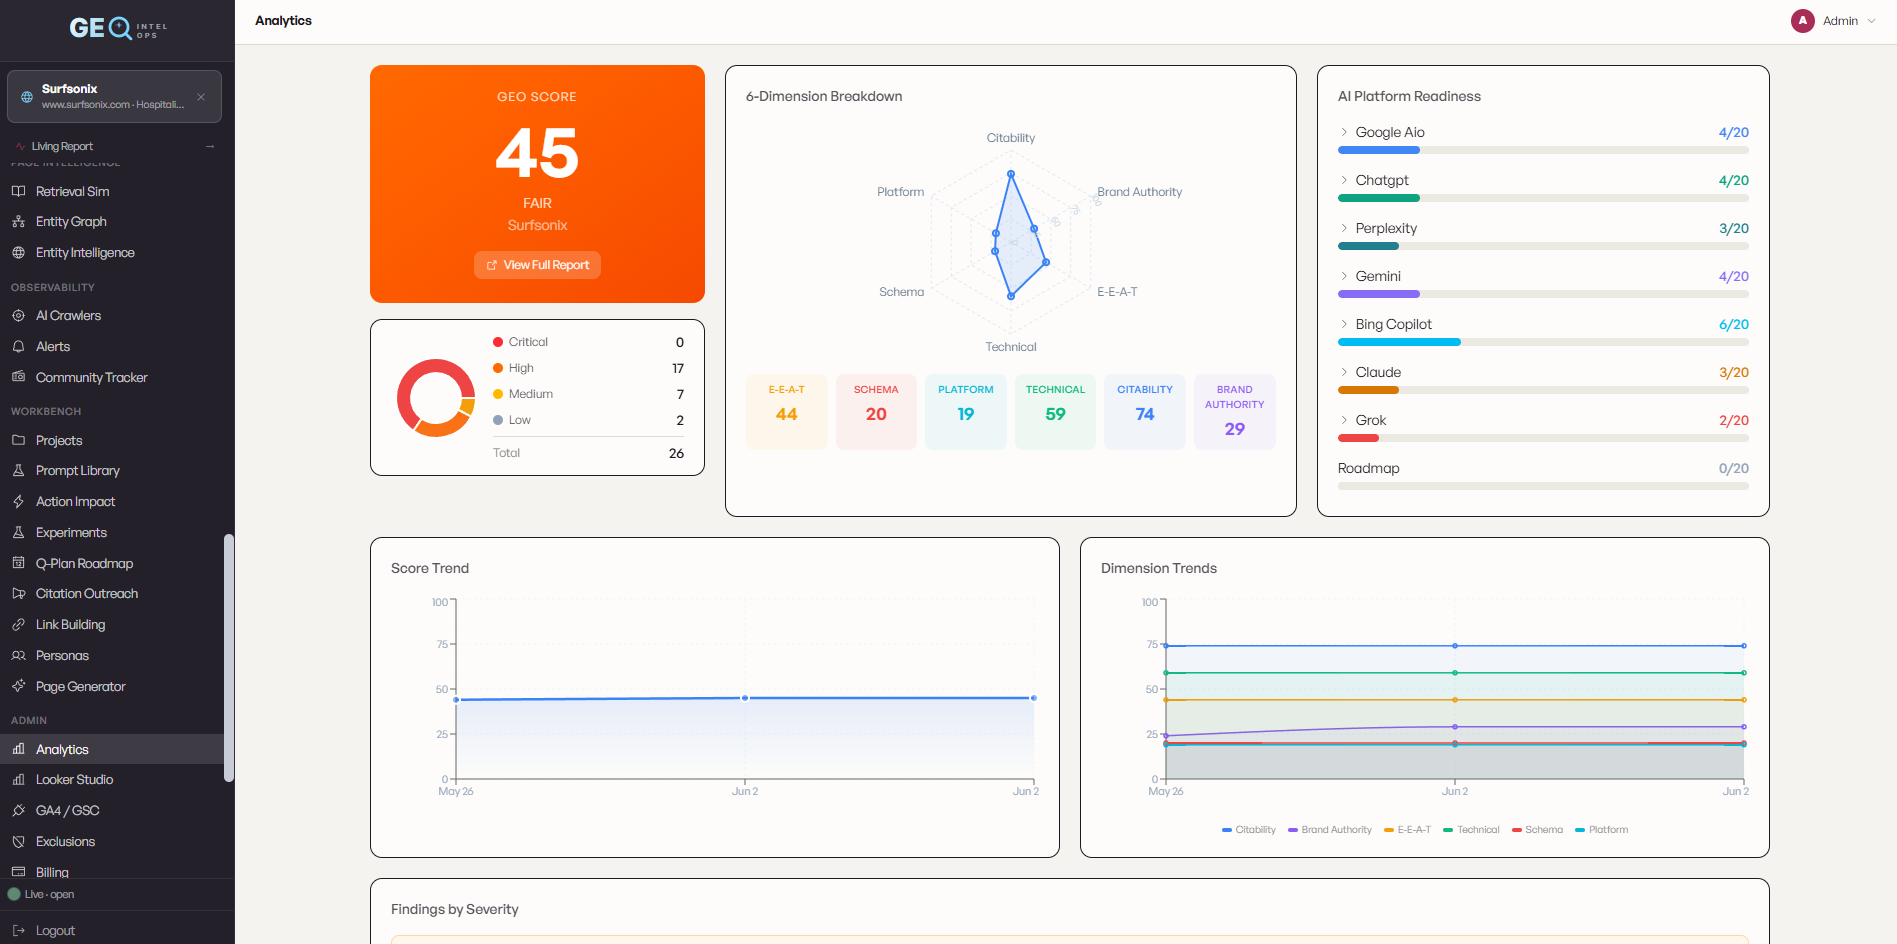
Task: Click the Schema 20 score card
Action: 876,412
